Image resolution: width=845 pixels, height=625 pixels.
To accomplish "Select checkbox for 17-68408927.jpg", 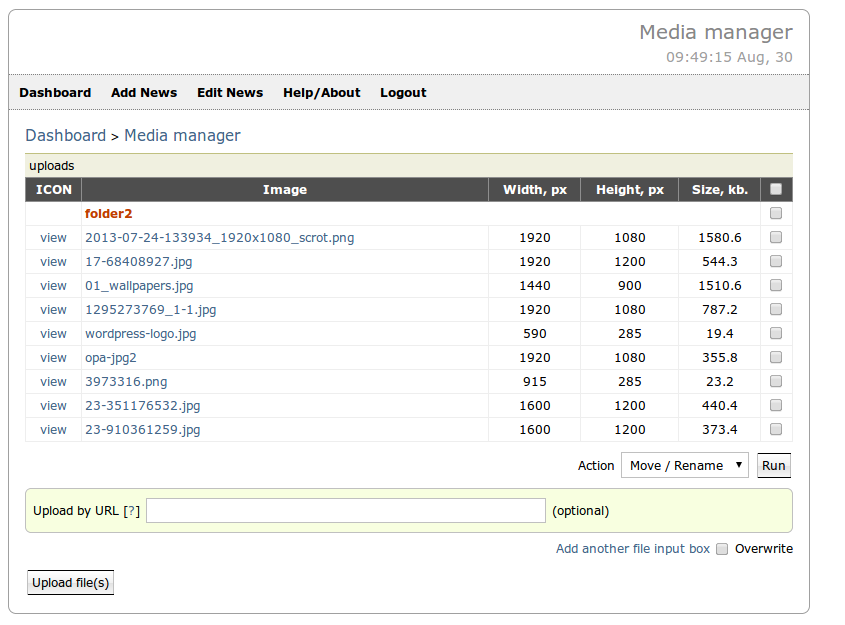I will pyautogui.click(x=776, y=261).
